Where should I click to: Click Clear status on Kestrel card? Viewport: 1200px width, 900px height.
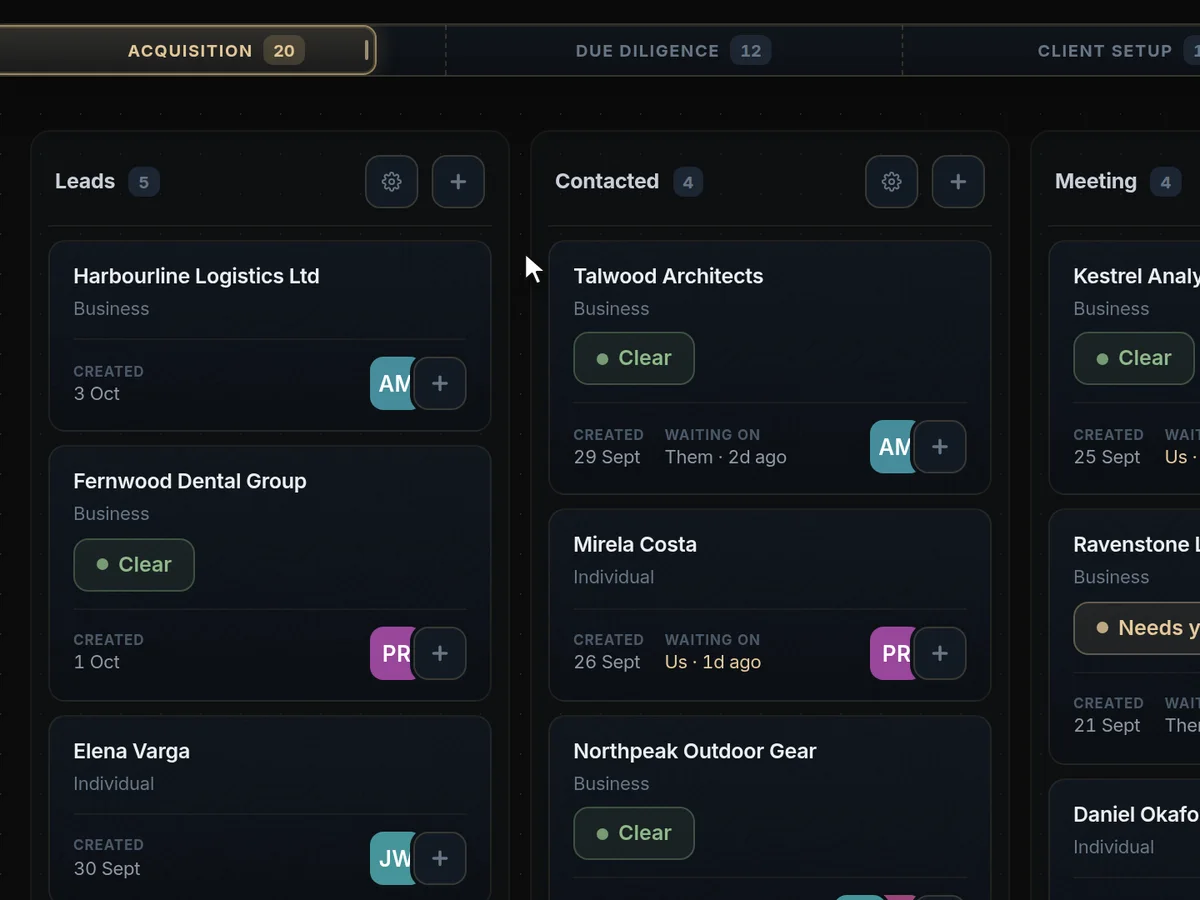tap(1134, 358)
